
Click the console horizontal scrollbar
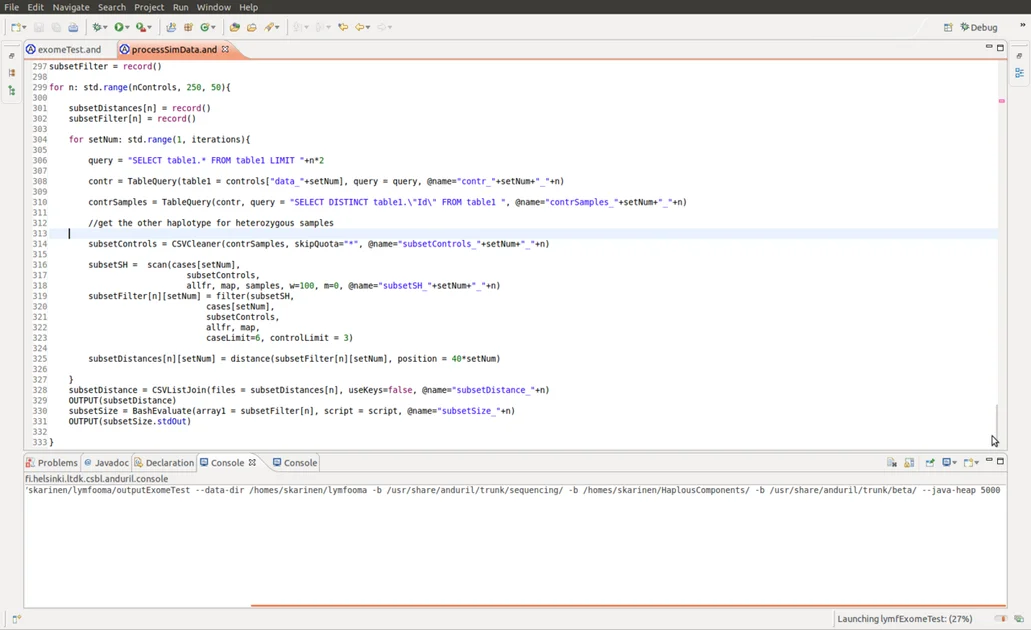coord(627,605)
